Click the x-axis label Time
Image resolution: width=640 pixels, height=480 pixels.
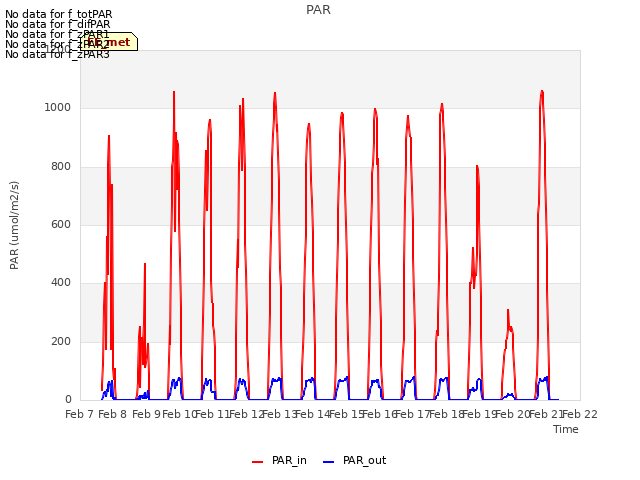[566, 429]
